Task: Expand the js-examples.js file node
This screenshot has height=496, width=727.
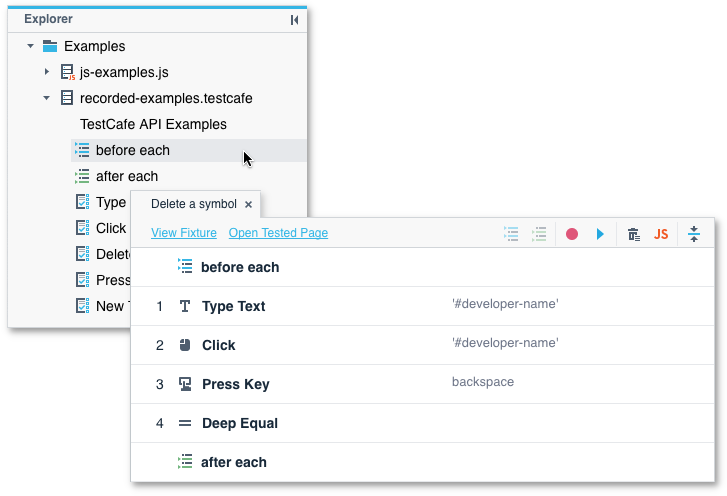Action: pyautogui.click(x=46, y=72)
